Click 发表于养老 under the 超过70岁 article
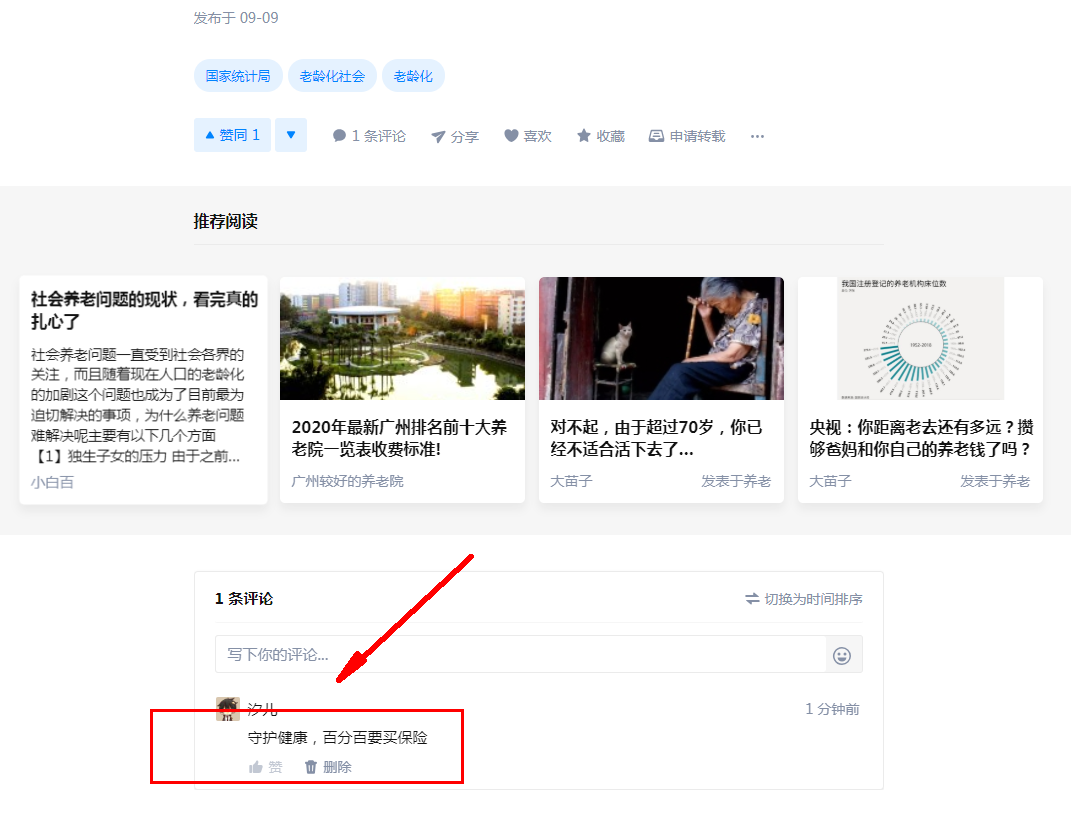 [x=736, y=481]
